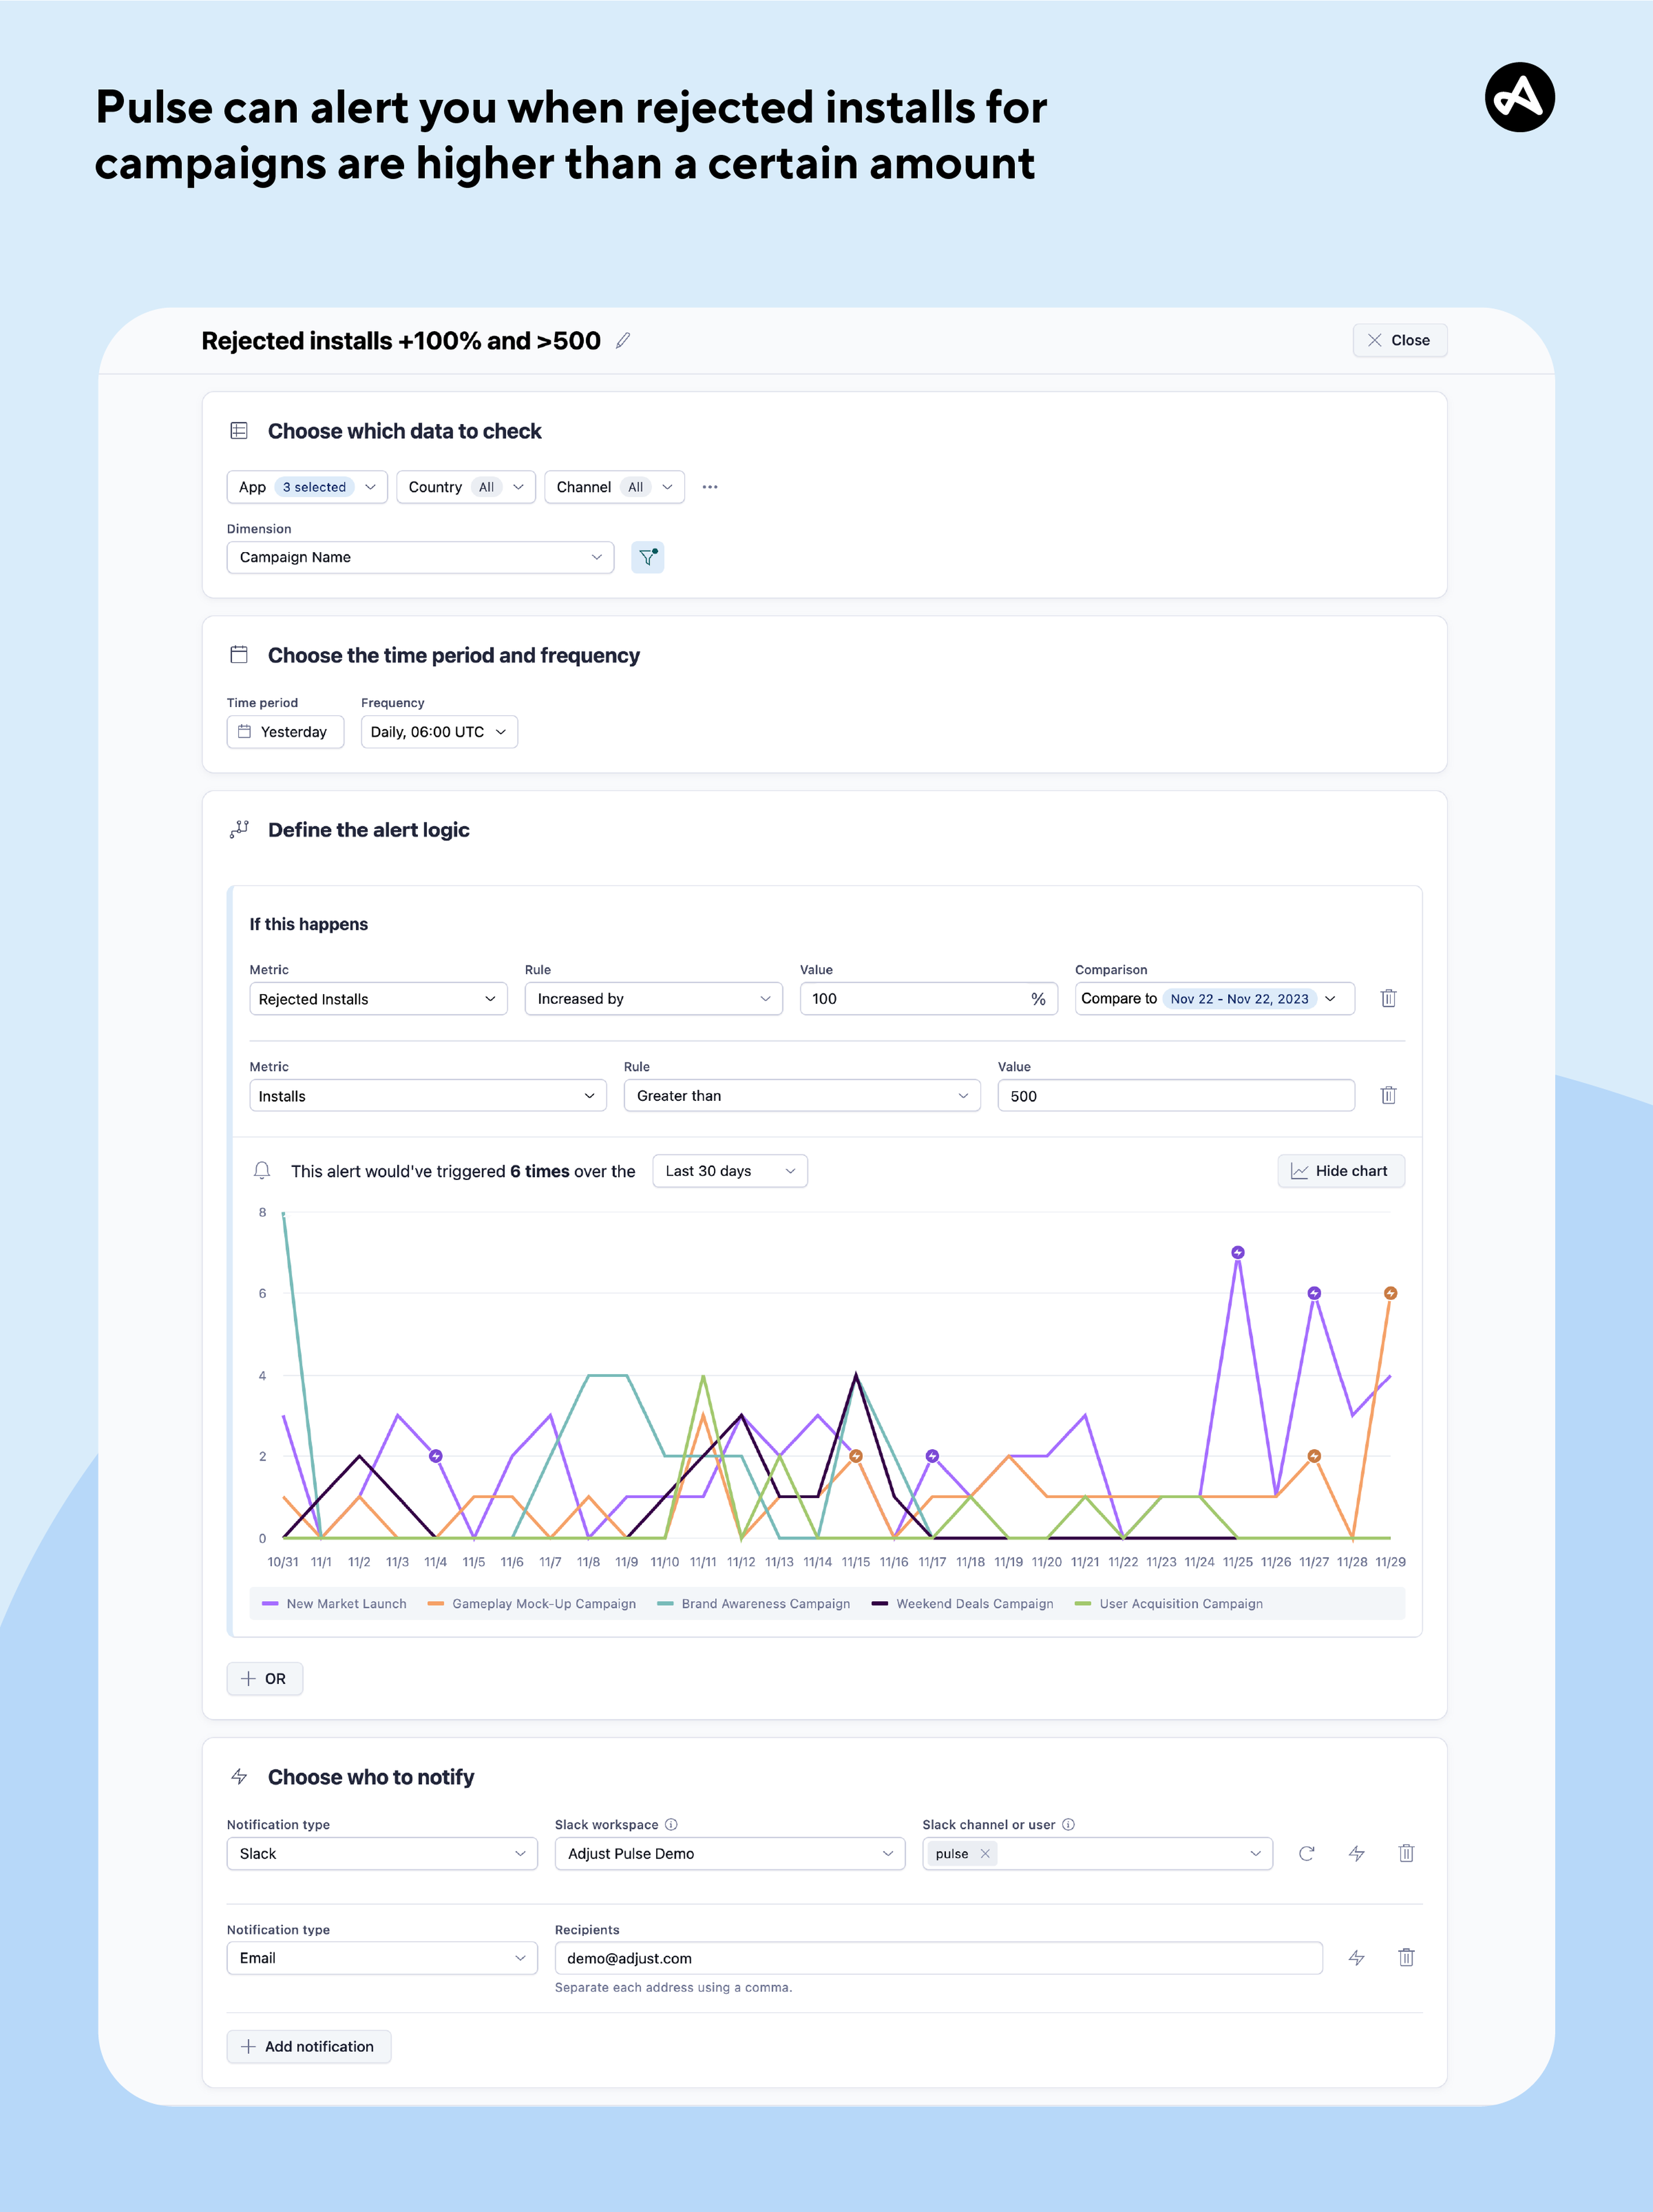The image size is (1653, 2212).
Task: Click the orange alert marker on 11/27
Action: pyautogui.click(x=1314, y=1456)
